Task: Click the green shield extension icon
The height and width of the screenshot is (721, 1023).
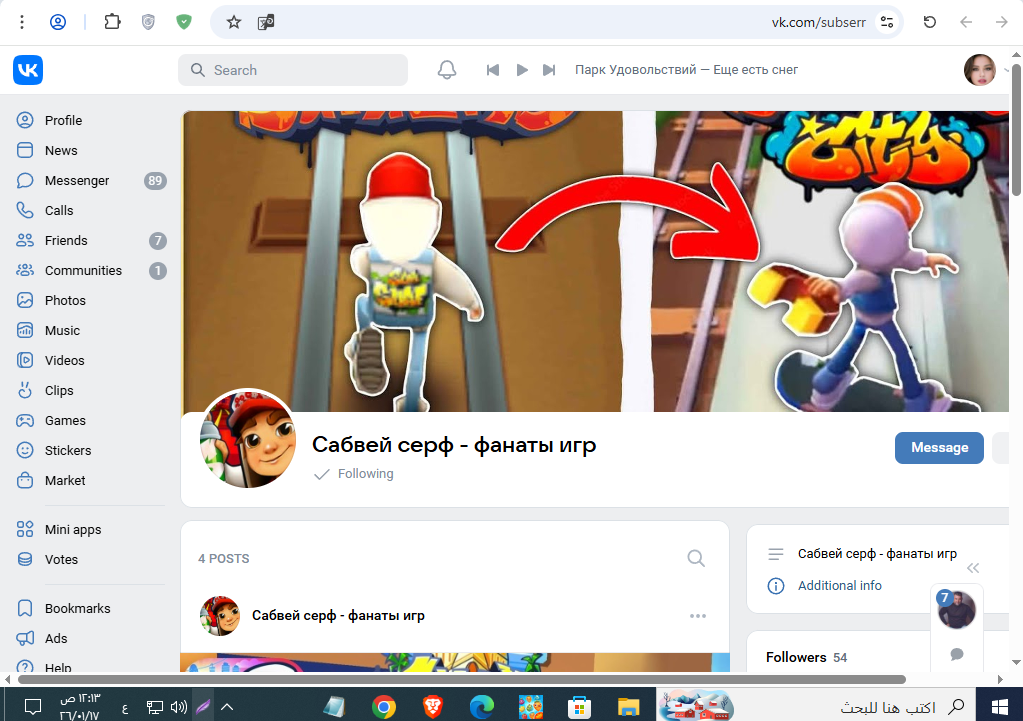Action: (184, 22)
